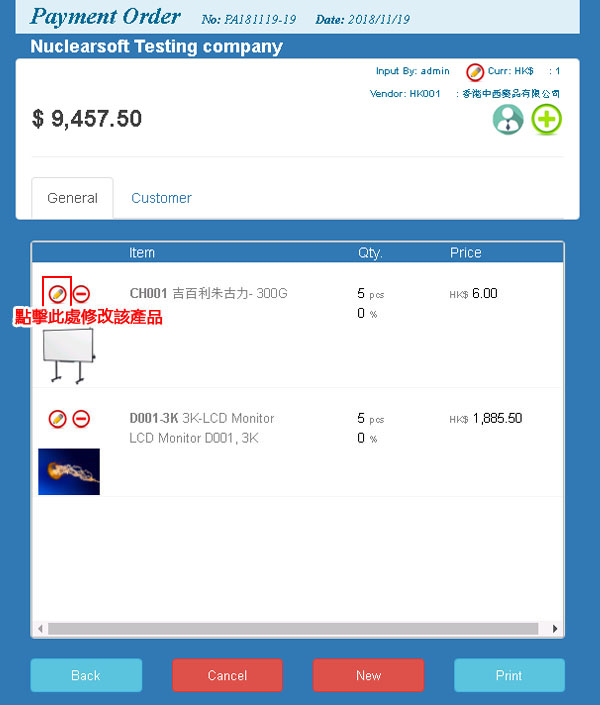This screenshot has height=705, width=600.
Task: Open the jellyfish product thumbnail
Action: (69, 472)
